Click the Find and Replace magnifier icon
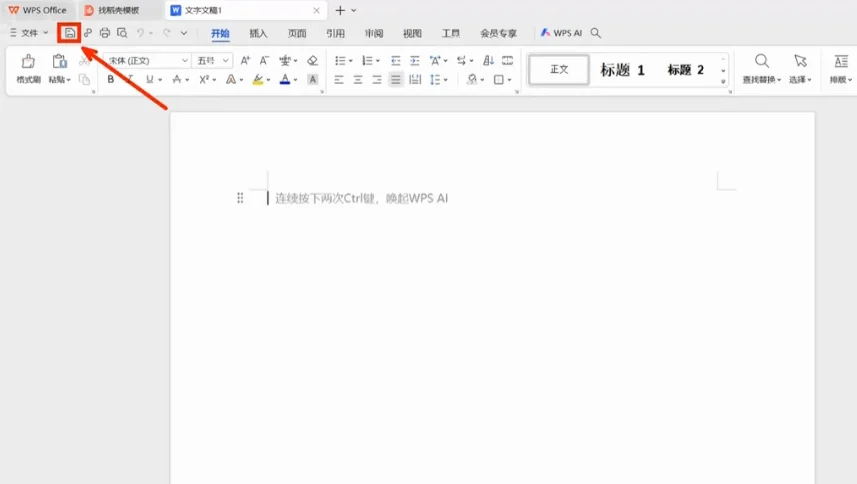 [x=761, y=61]
